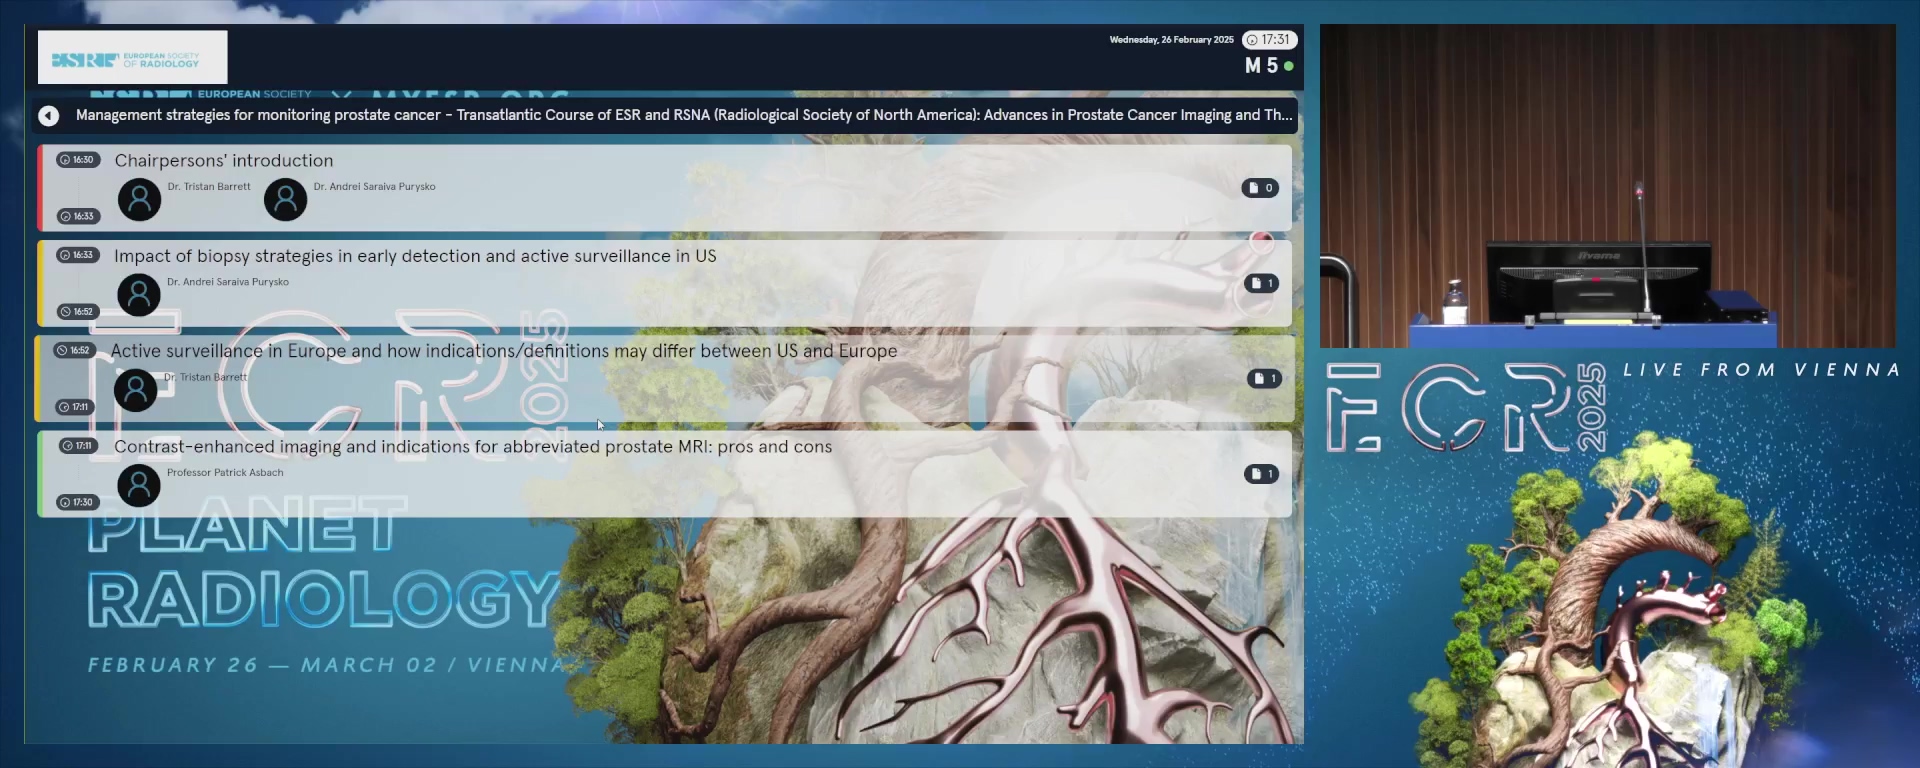Click the ECR 2025 logo beneath the video
The width and height of the screenshot is (1920, 768).
[x=1466, y=407]
